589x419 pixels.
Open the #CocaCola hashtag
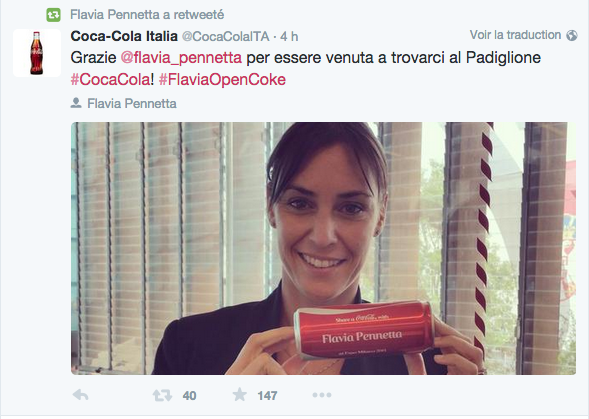[110, 79]
